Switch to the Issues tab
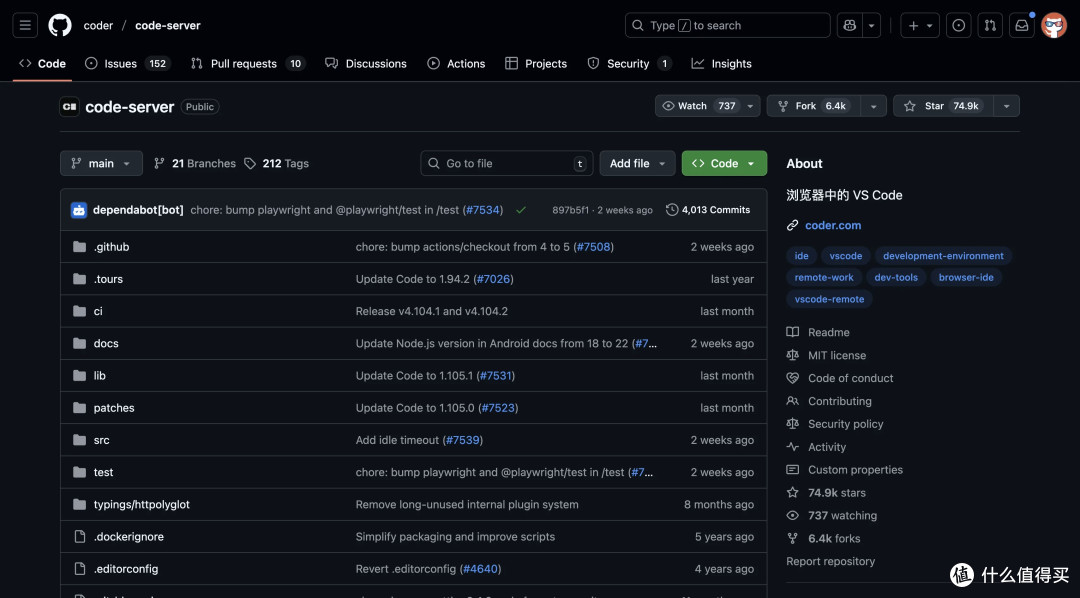This screenshot has width=1080, height=598. coord(127,63)
